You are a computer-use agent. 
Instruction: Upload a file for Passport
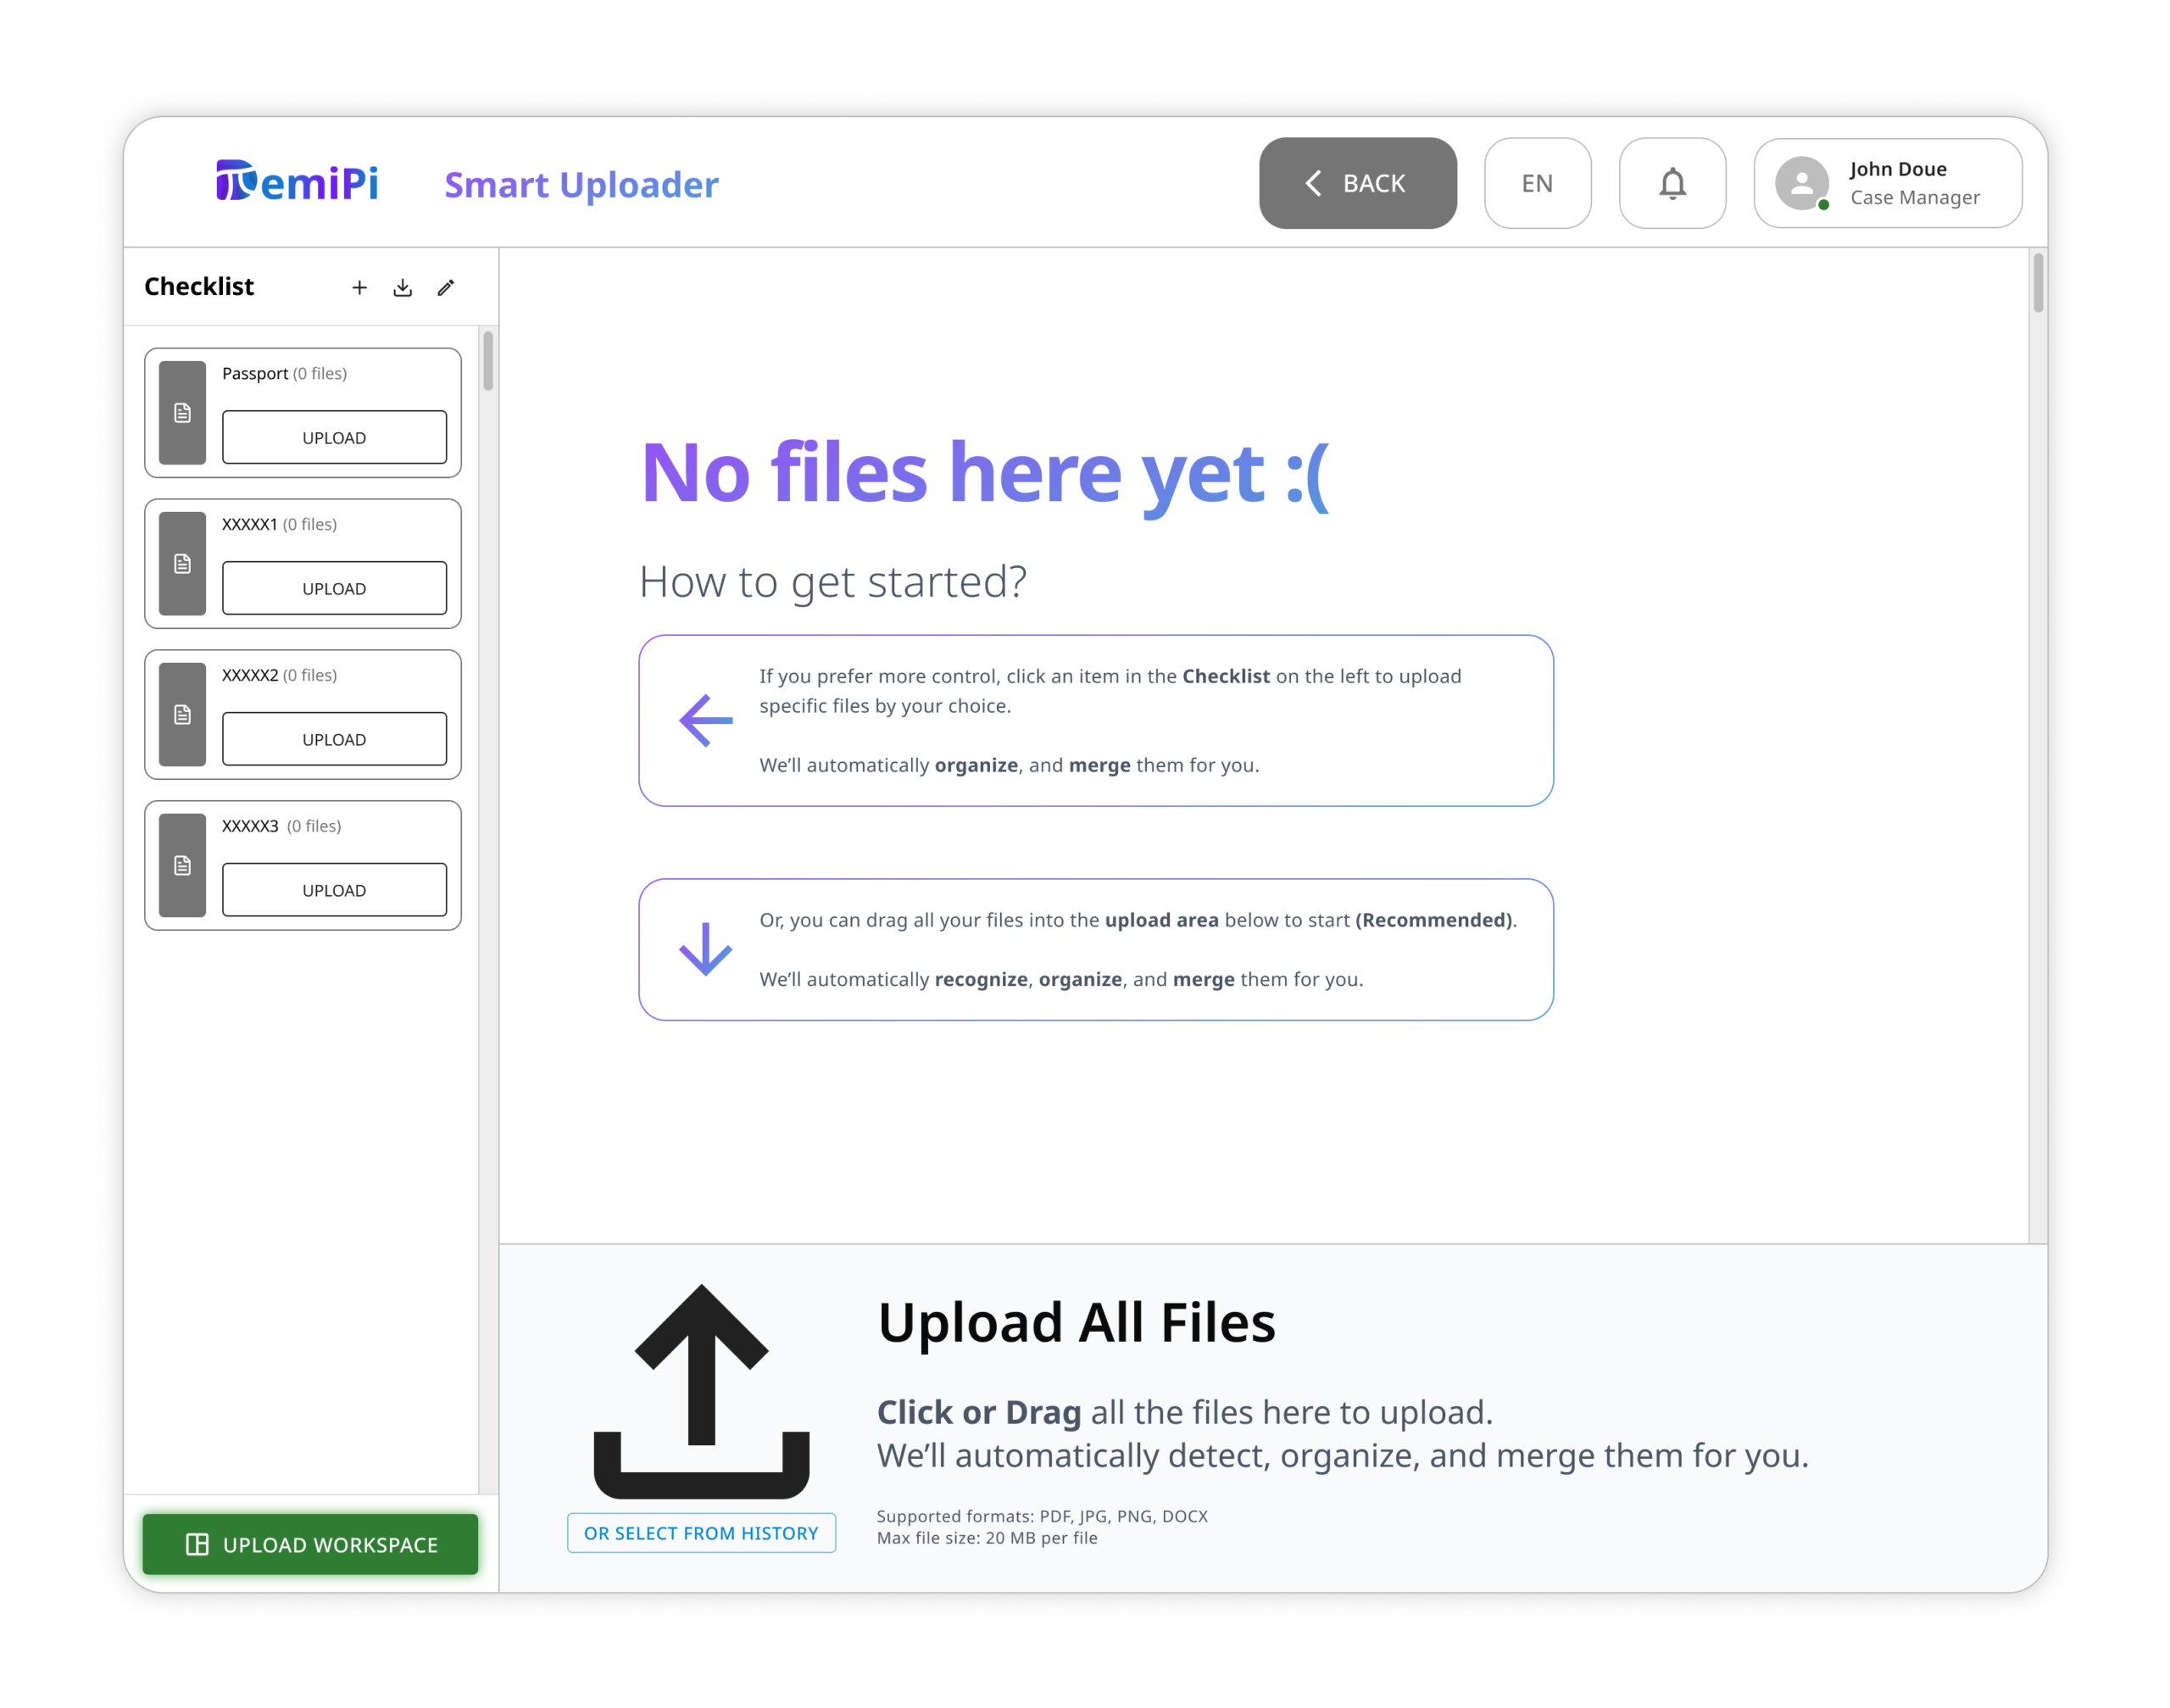coord(334,438)
